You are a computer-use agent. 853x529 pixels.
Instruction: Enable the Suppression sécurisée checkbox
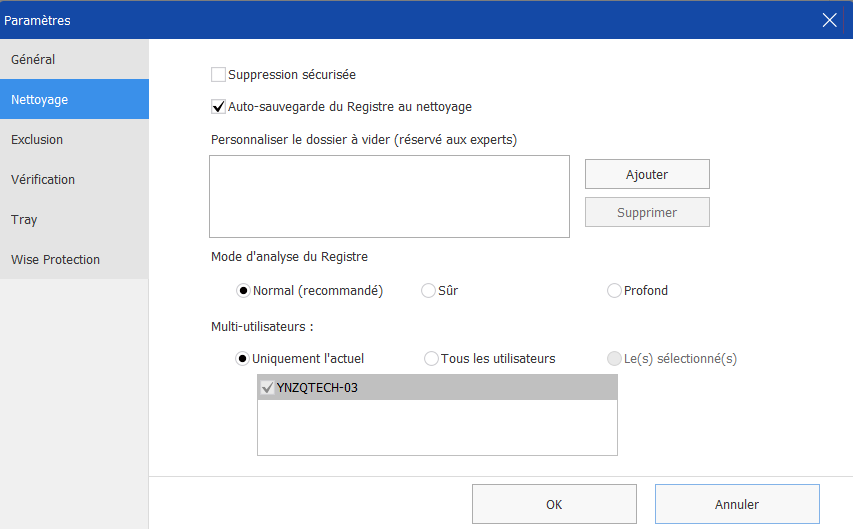(x=218, y=75)
